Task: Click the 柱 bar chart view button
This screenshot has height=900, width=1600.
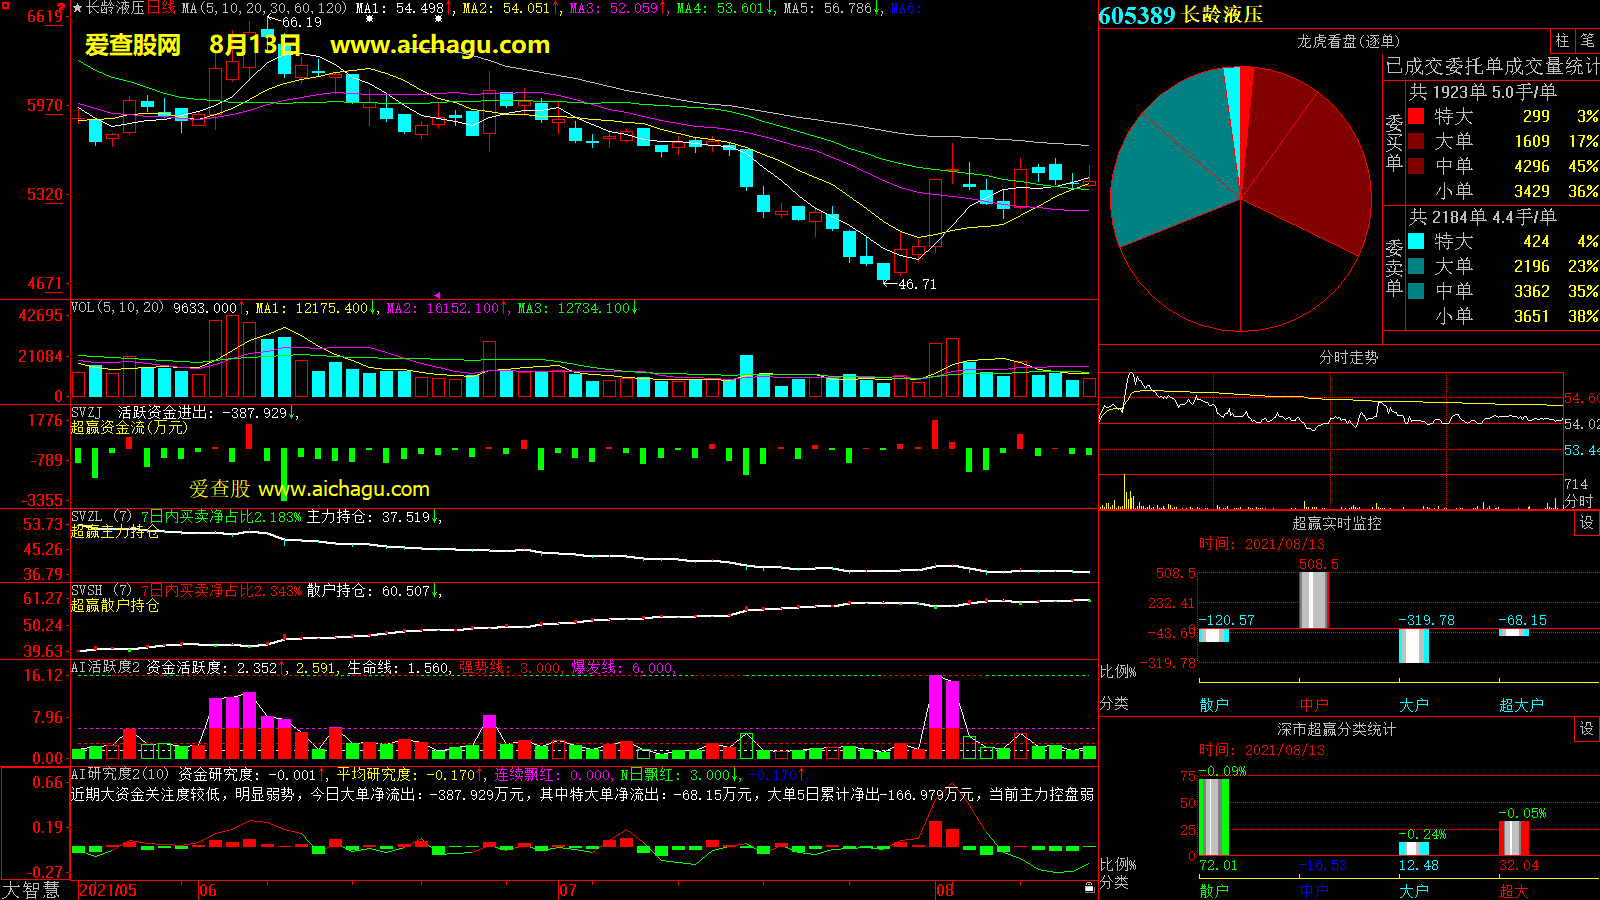Action: coord(1562,41)
